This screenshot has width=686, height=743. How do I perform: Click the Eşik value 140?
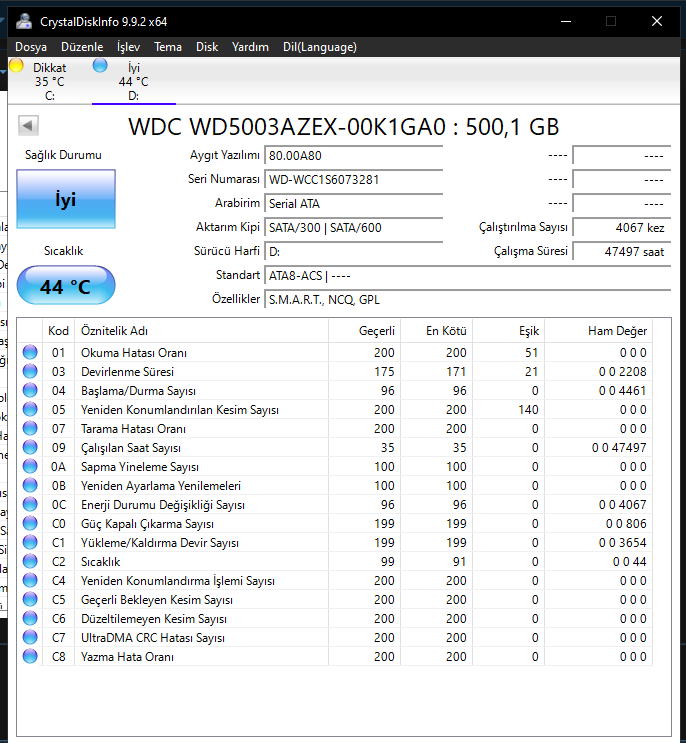point(528,410)
